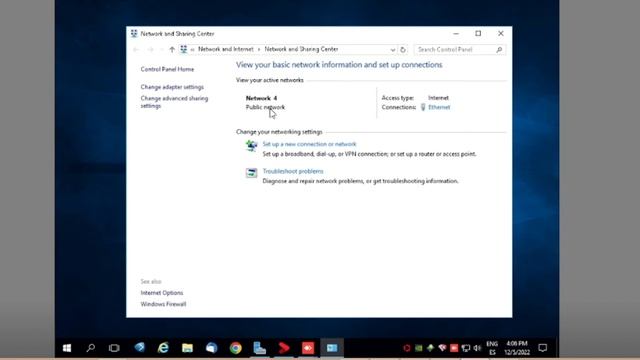Click the volume speaker tray icon
The image size is (640, 360).
[x=477, y=348]
